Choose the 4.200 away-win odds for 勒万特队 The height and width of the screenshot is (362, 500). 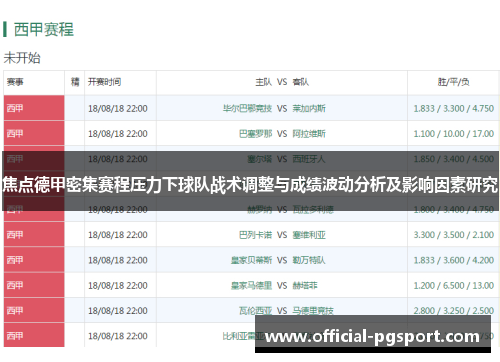point(483,260)
